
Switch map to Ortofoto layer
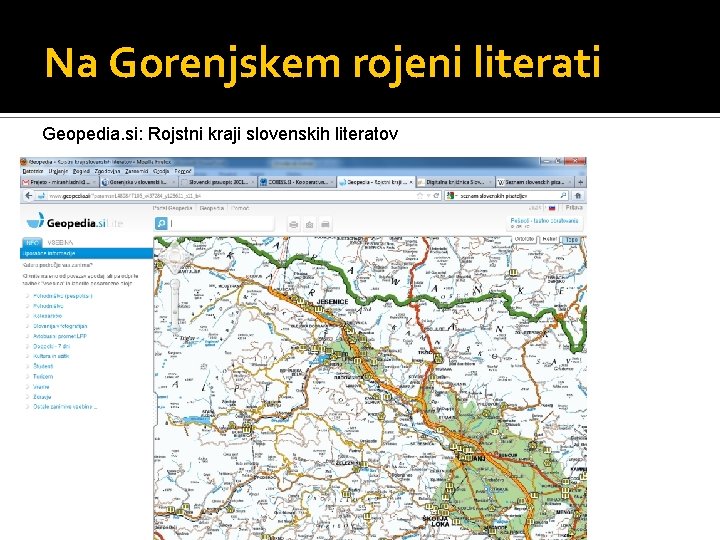524,240
